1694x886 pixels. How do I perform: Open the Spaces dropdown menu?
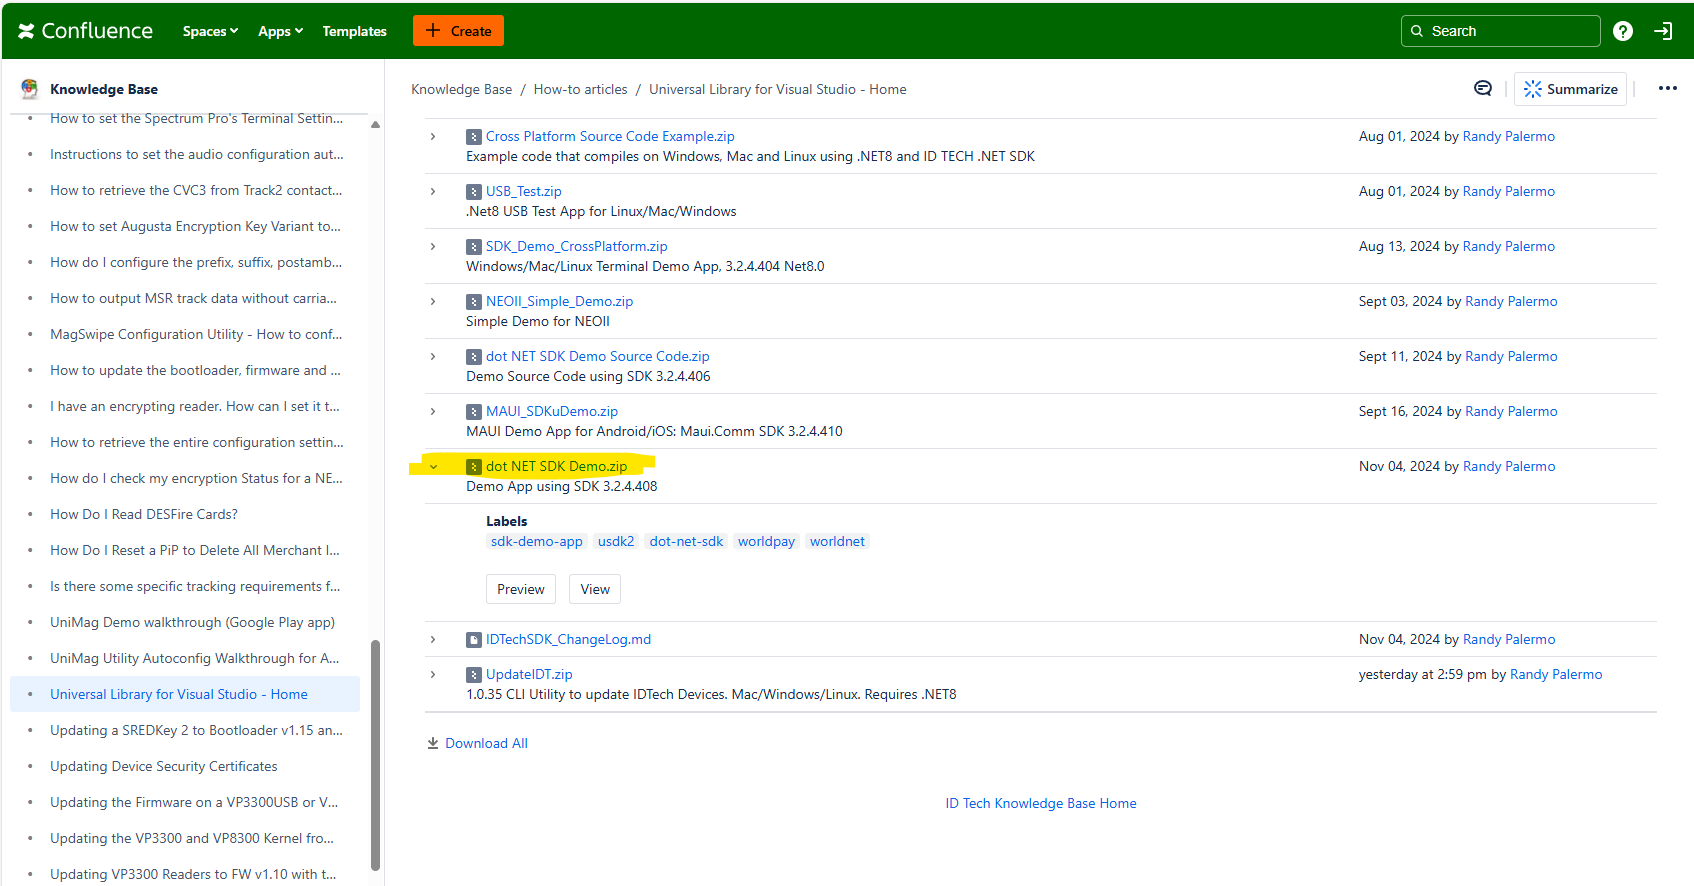[x=210, y=31]
